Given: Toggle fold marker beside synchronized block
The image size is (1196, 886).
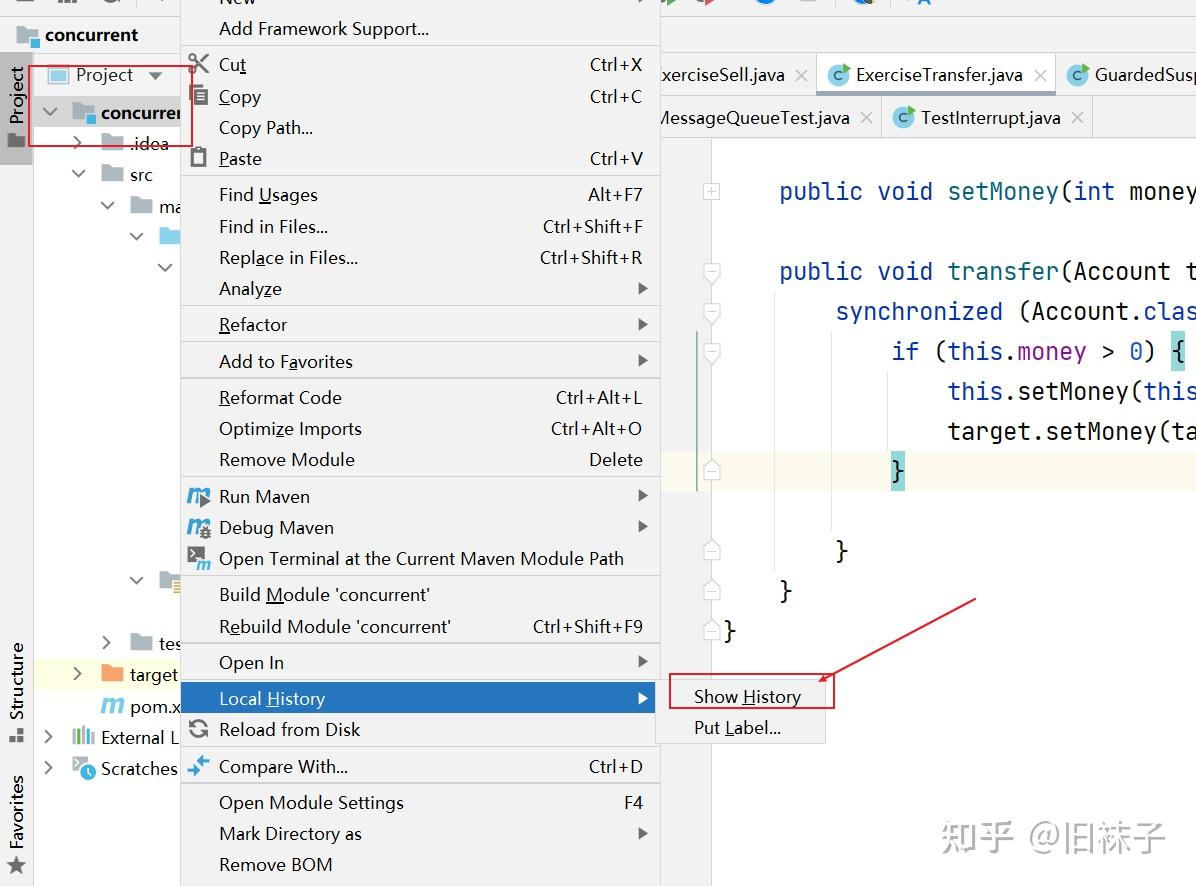Looking at the screenshot, I should coord(711,313).
